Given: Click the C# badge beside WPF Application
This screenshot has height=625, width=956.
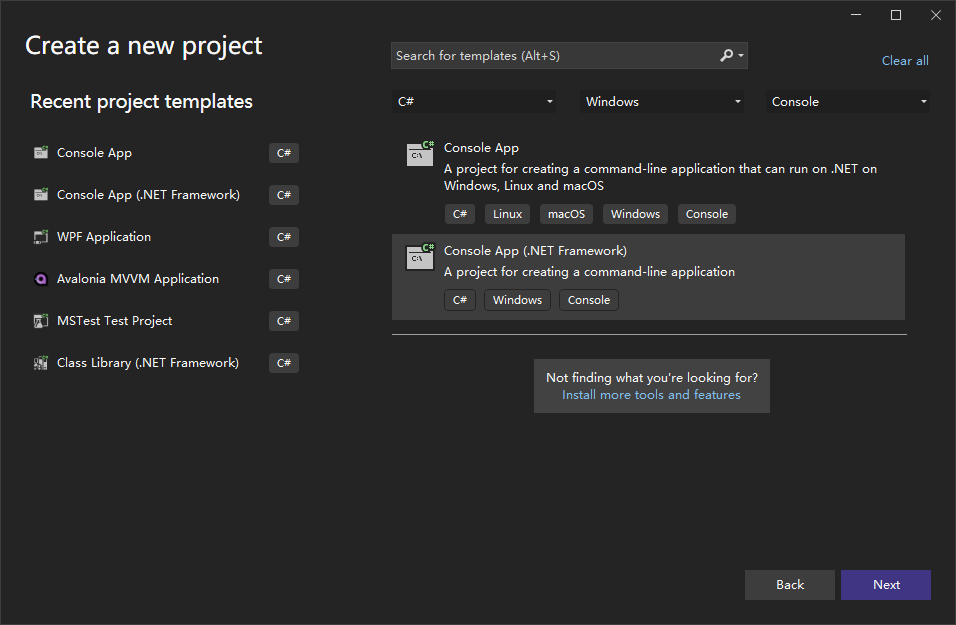Looking at the screenshot, I should (284, 237).
